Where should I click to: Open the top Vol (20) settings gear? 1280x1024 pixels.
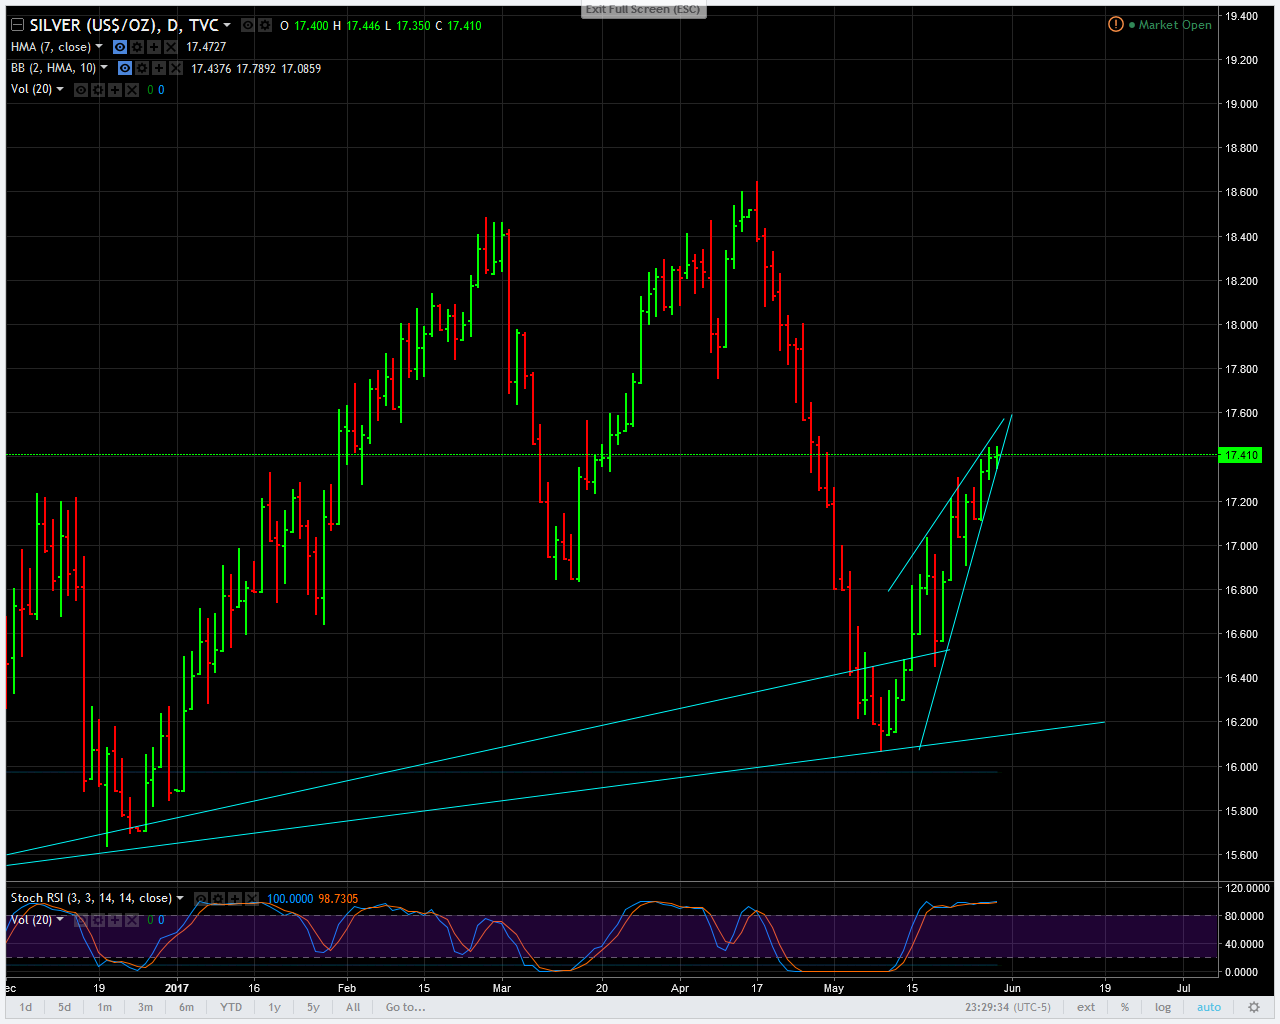pyautogui.click(x=98, y=90)
